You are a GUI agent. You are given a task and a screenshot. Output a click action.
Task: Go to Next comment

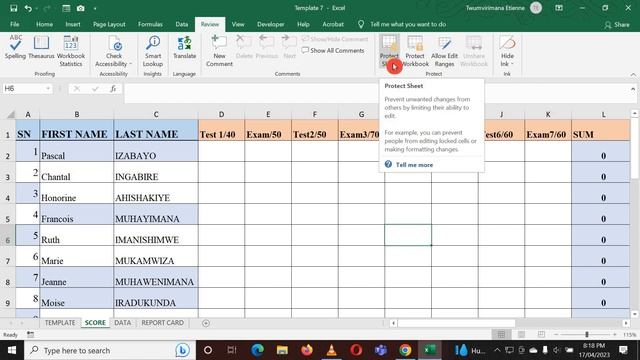coord(289,47)
